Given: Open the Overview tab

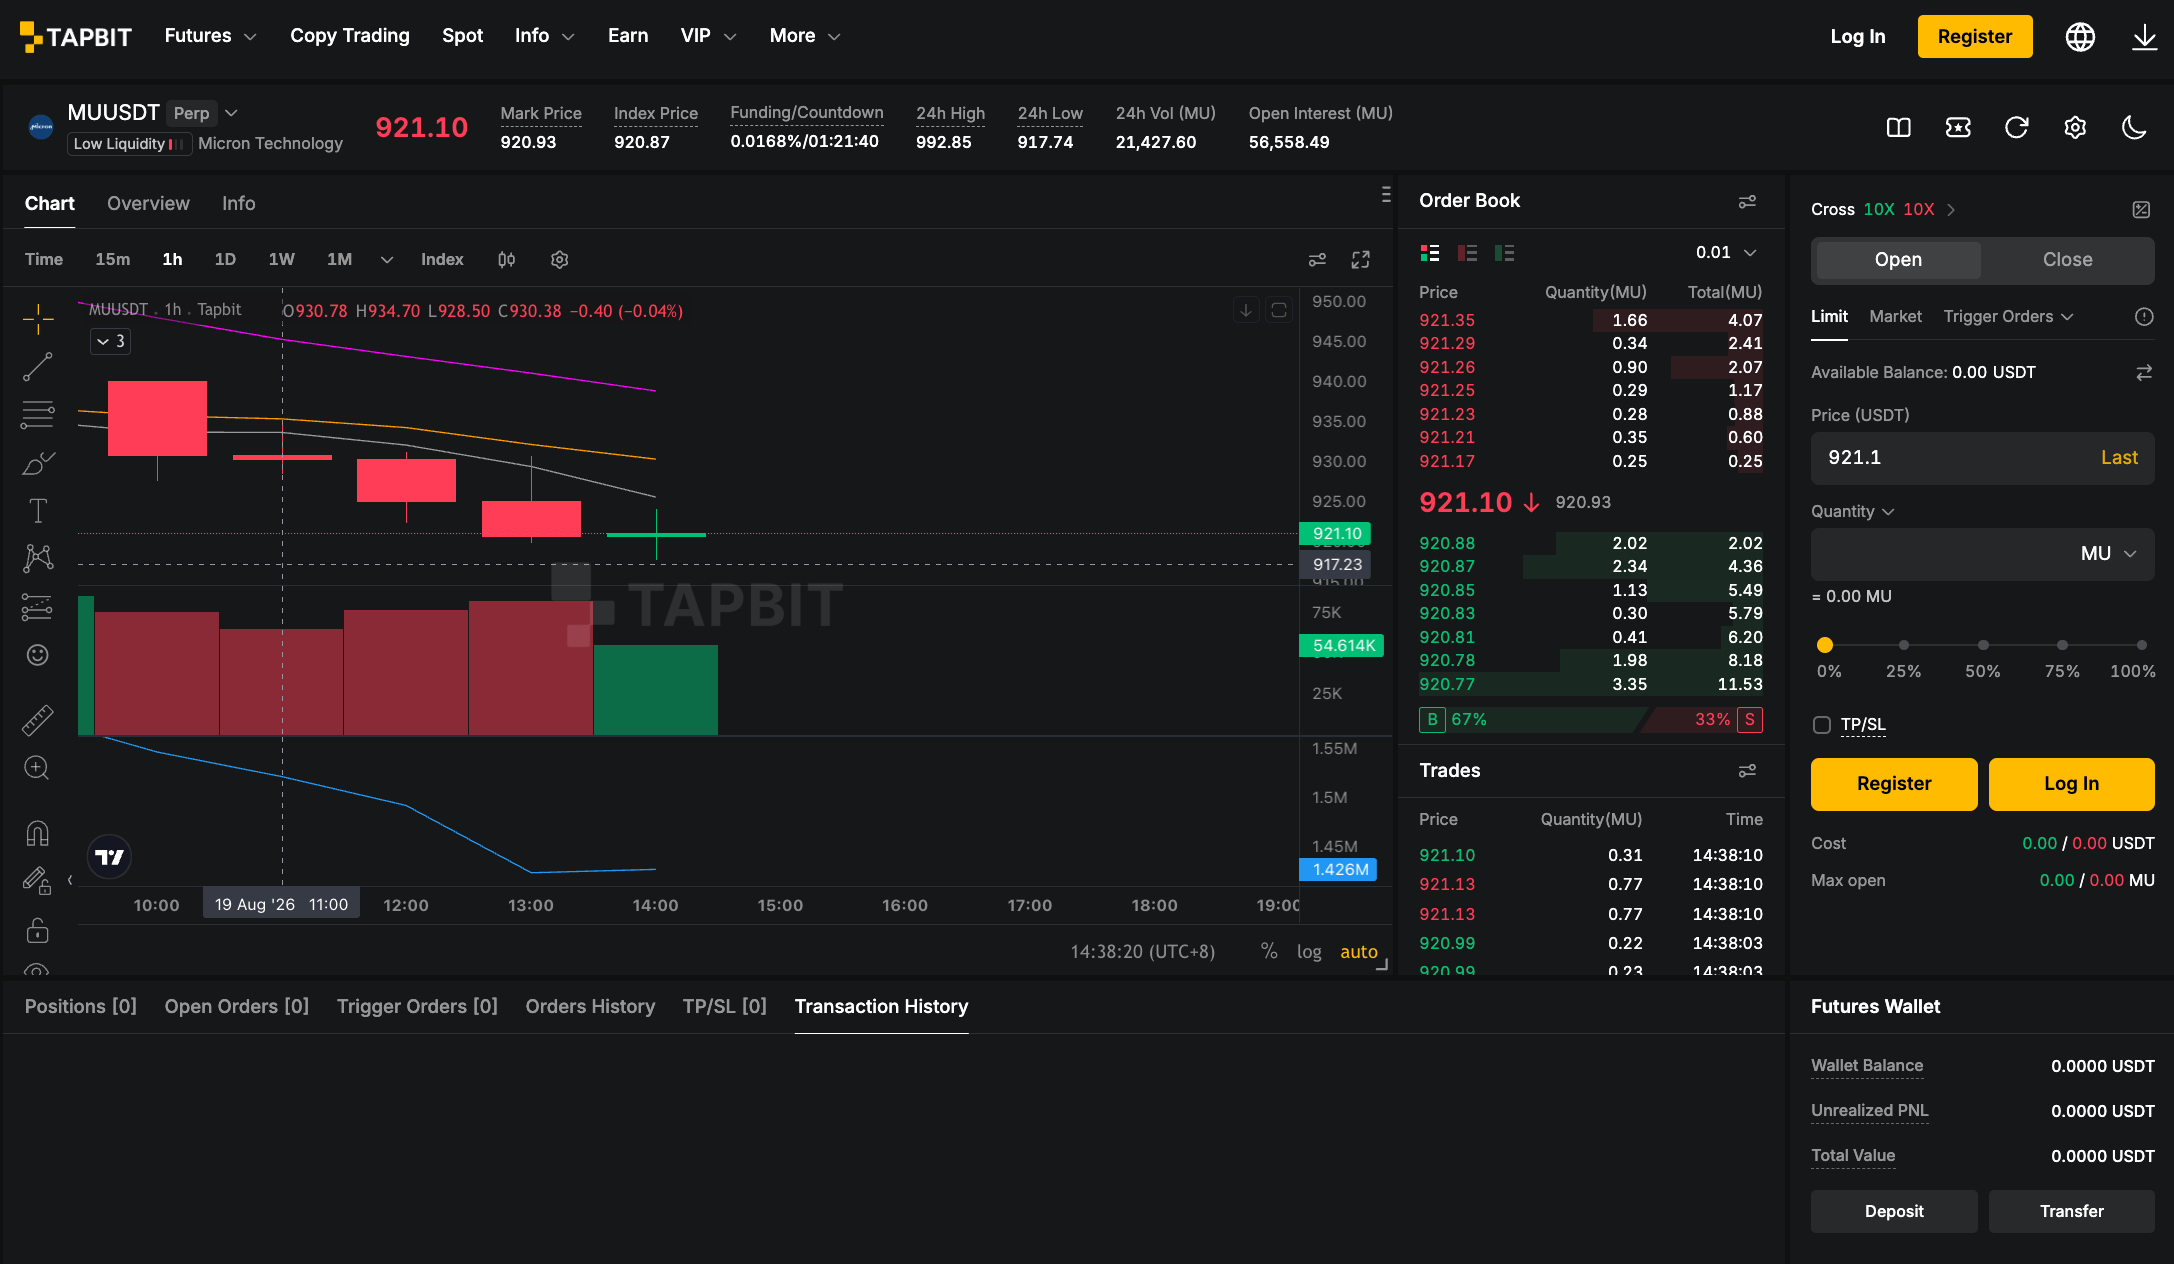Looking at the screenshot, I should [148, 204].
